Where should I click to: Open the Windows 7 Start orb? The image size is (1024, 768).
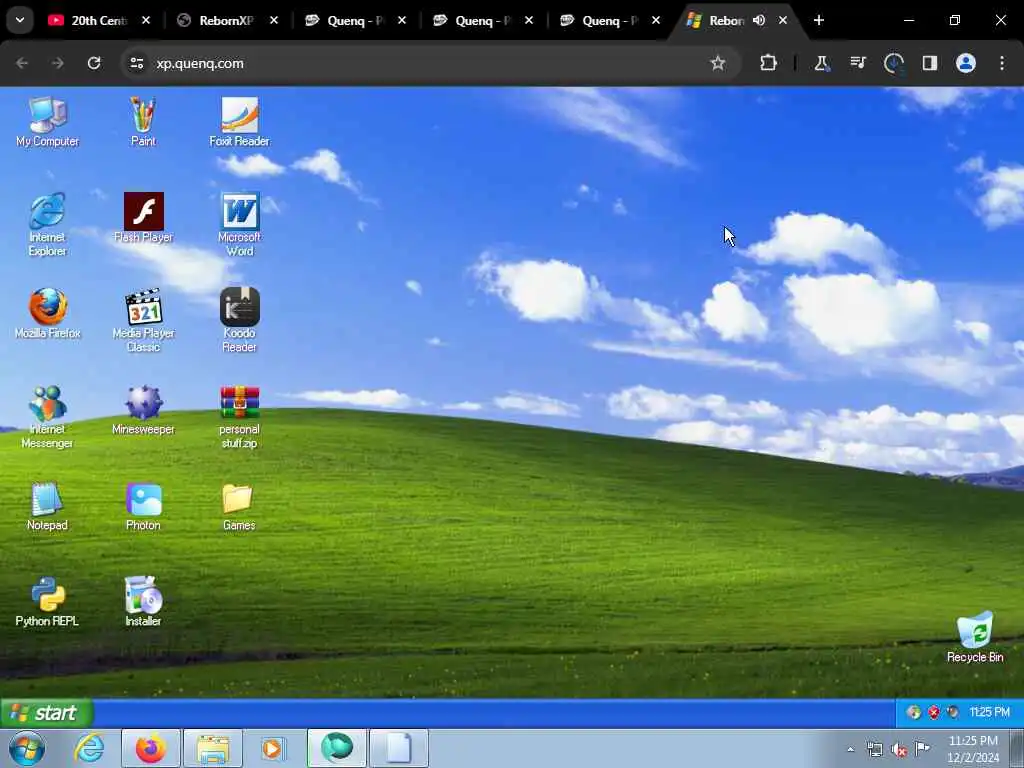pyautogui.click(x=27, y=748)
